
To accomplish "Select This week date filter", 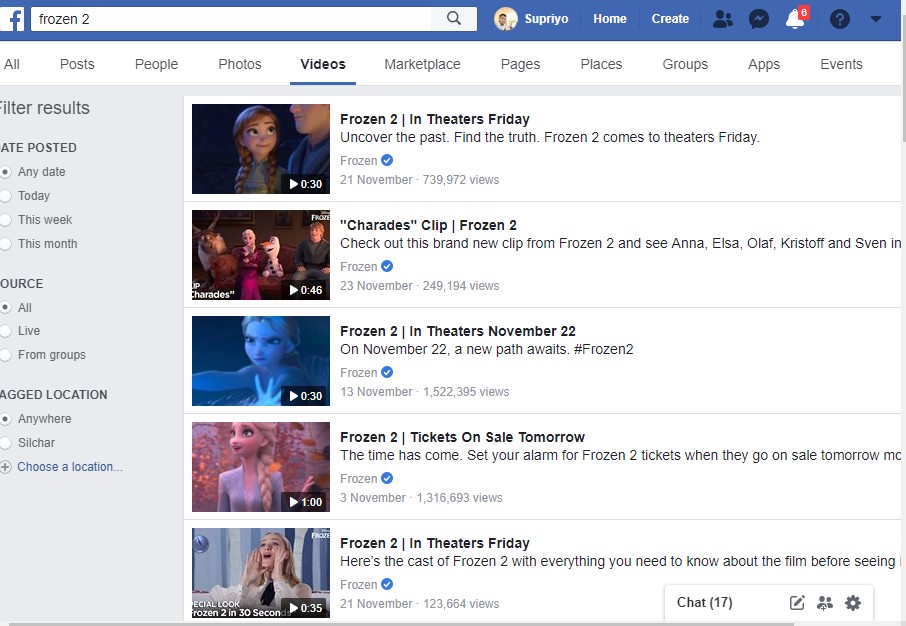I will click(x=5, y=220).
